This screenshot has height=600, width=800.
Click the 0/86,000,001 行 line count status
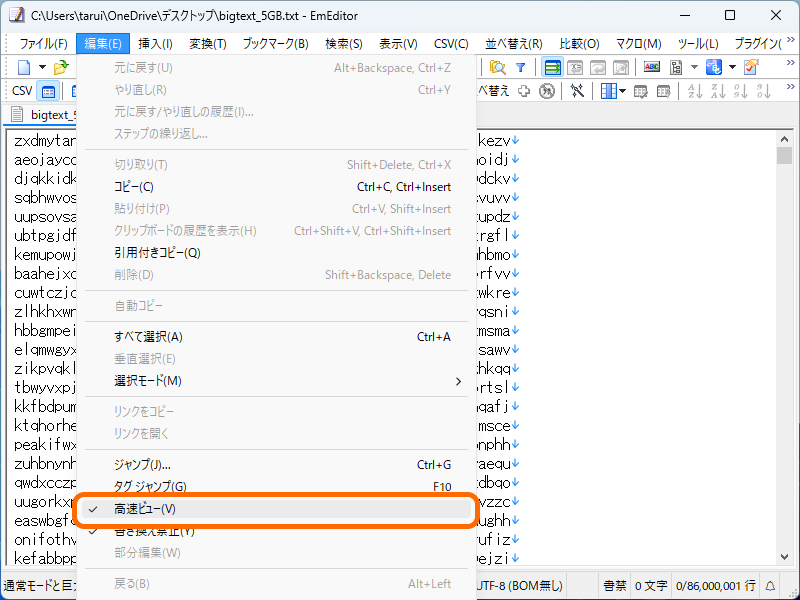point(715,586)
